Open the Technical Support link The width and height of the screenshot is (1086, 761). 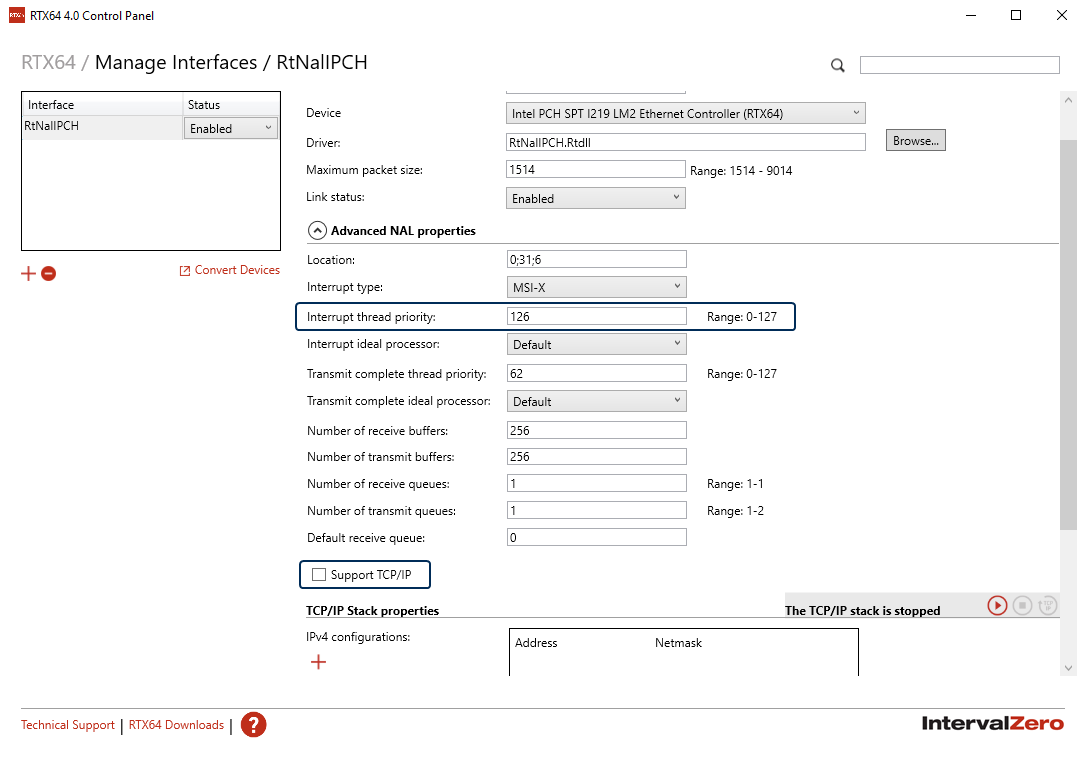tap(68, 725)
